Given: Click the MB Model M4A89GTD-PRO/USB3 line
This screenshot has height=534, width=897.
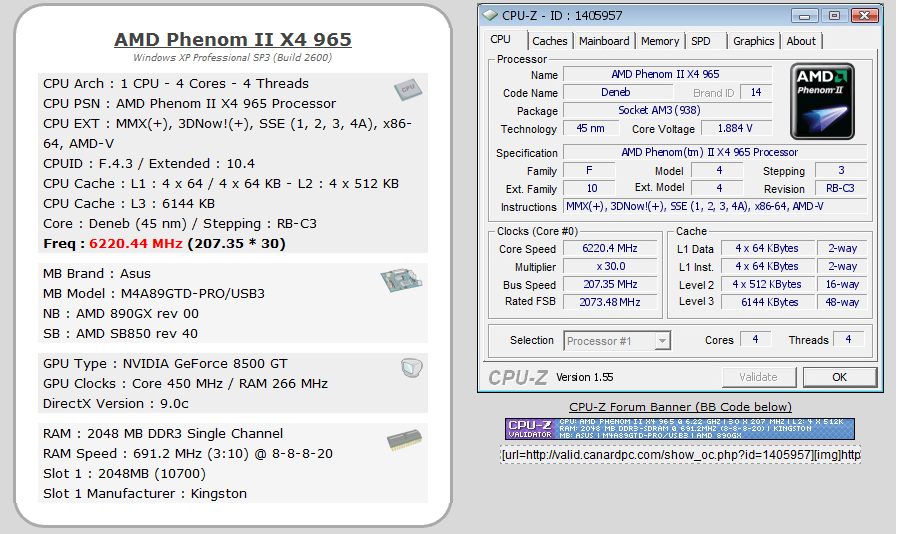Looking at the screenshot, I should click(154, 294).
